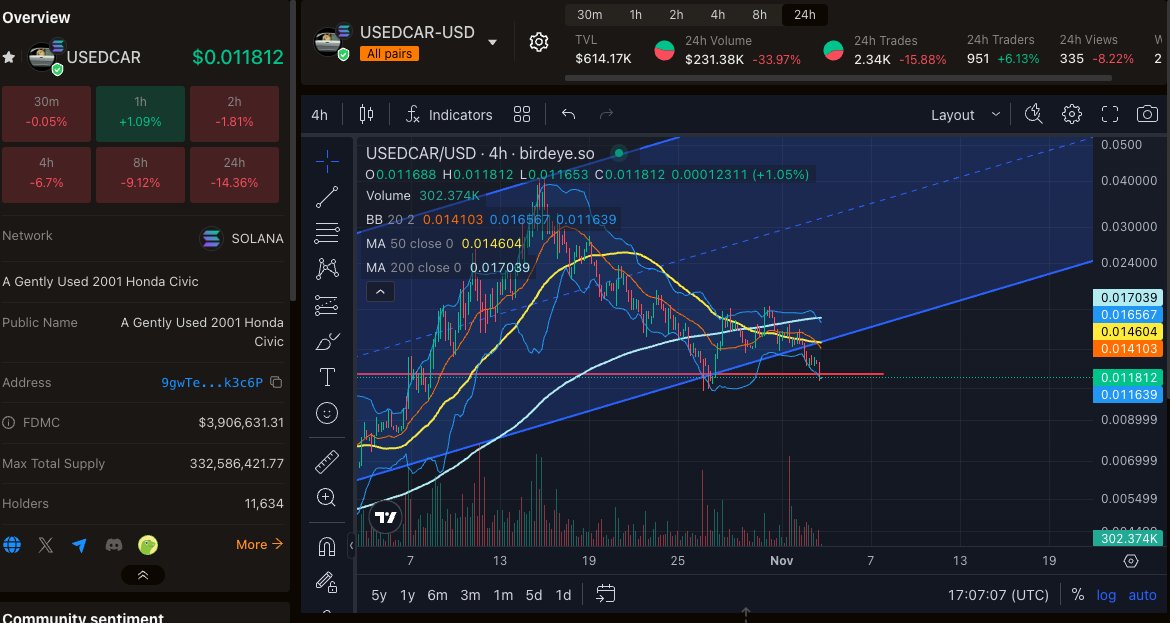
Task: Open the project website globe icon
Action: 12,545
